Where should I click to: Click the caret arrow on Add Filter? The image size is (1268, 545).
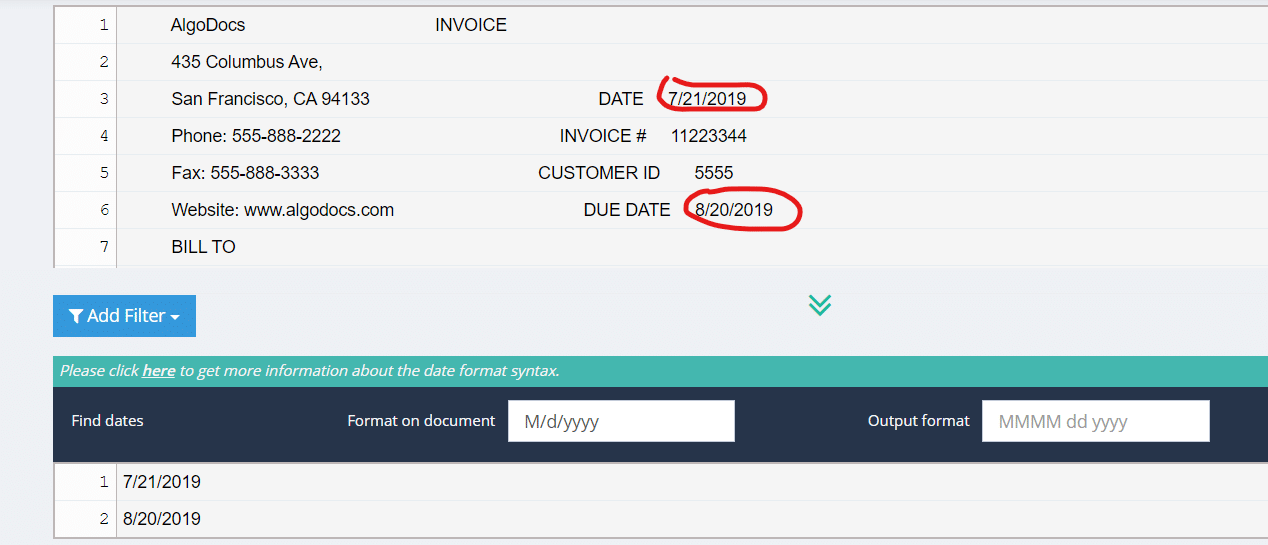[175, 317]
